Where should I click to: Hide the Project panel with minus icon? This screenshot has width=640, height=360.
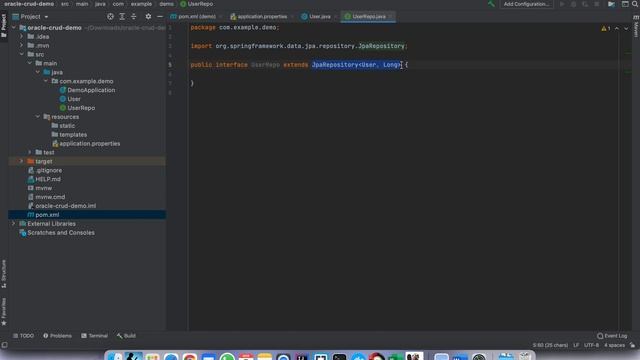coord(160,17)
